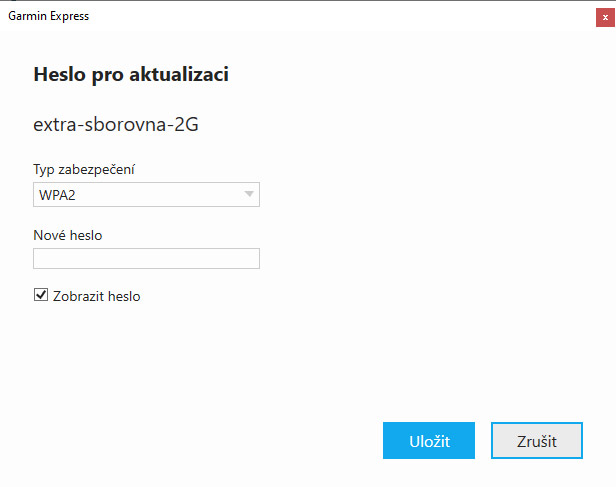Select the WPA2 security type combo box
Image resolution: width=616 pixels, height=487 pixels.
146,194
